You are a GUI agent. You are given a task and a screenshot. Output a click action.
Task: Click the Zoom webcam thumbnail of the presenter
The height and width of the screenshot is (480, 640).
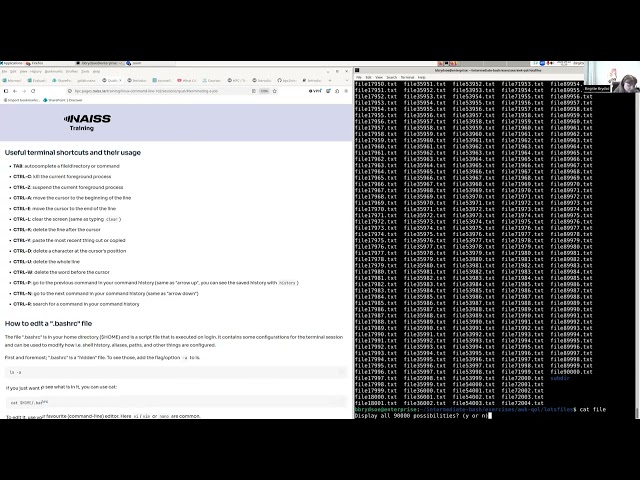pos(612,78)
